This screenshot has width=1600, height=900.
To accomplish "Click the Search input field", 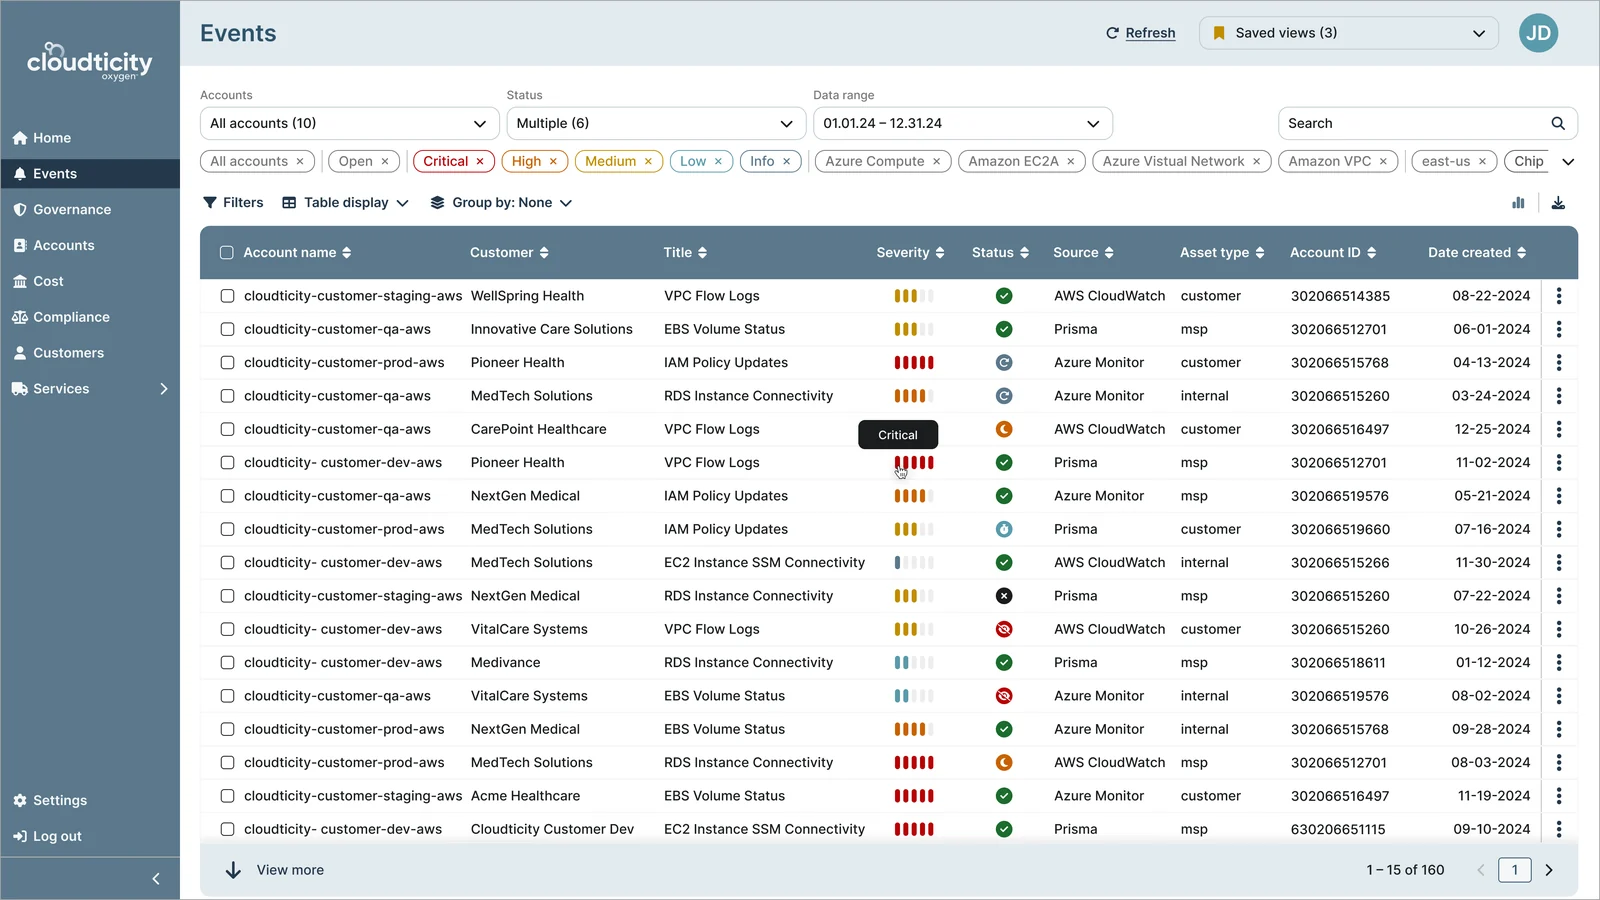I will (1428, 124).
